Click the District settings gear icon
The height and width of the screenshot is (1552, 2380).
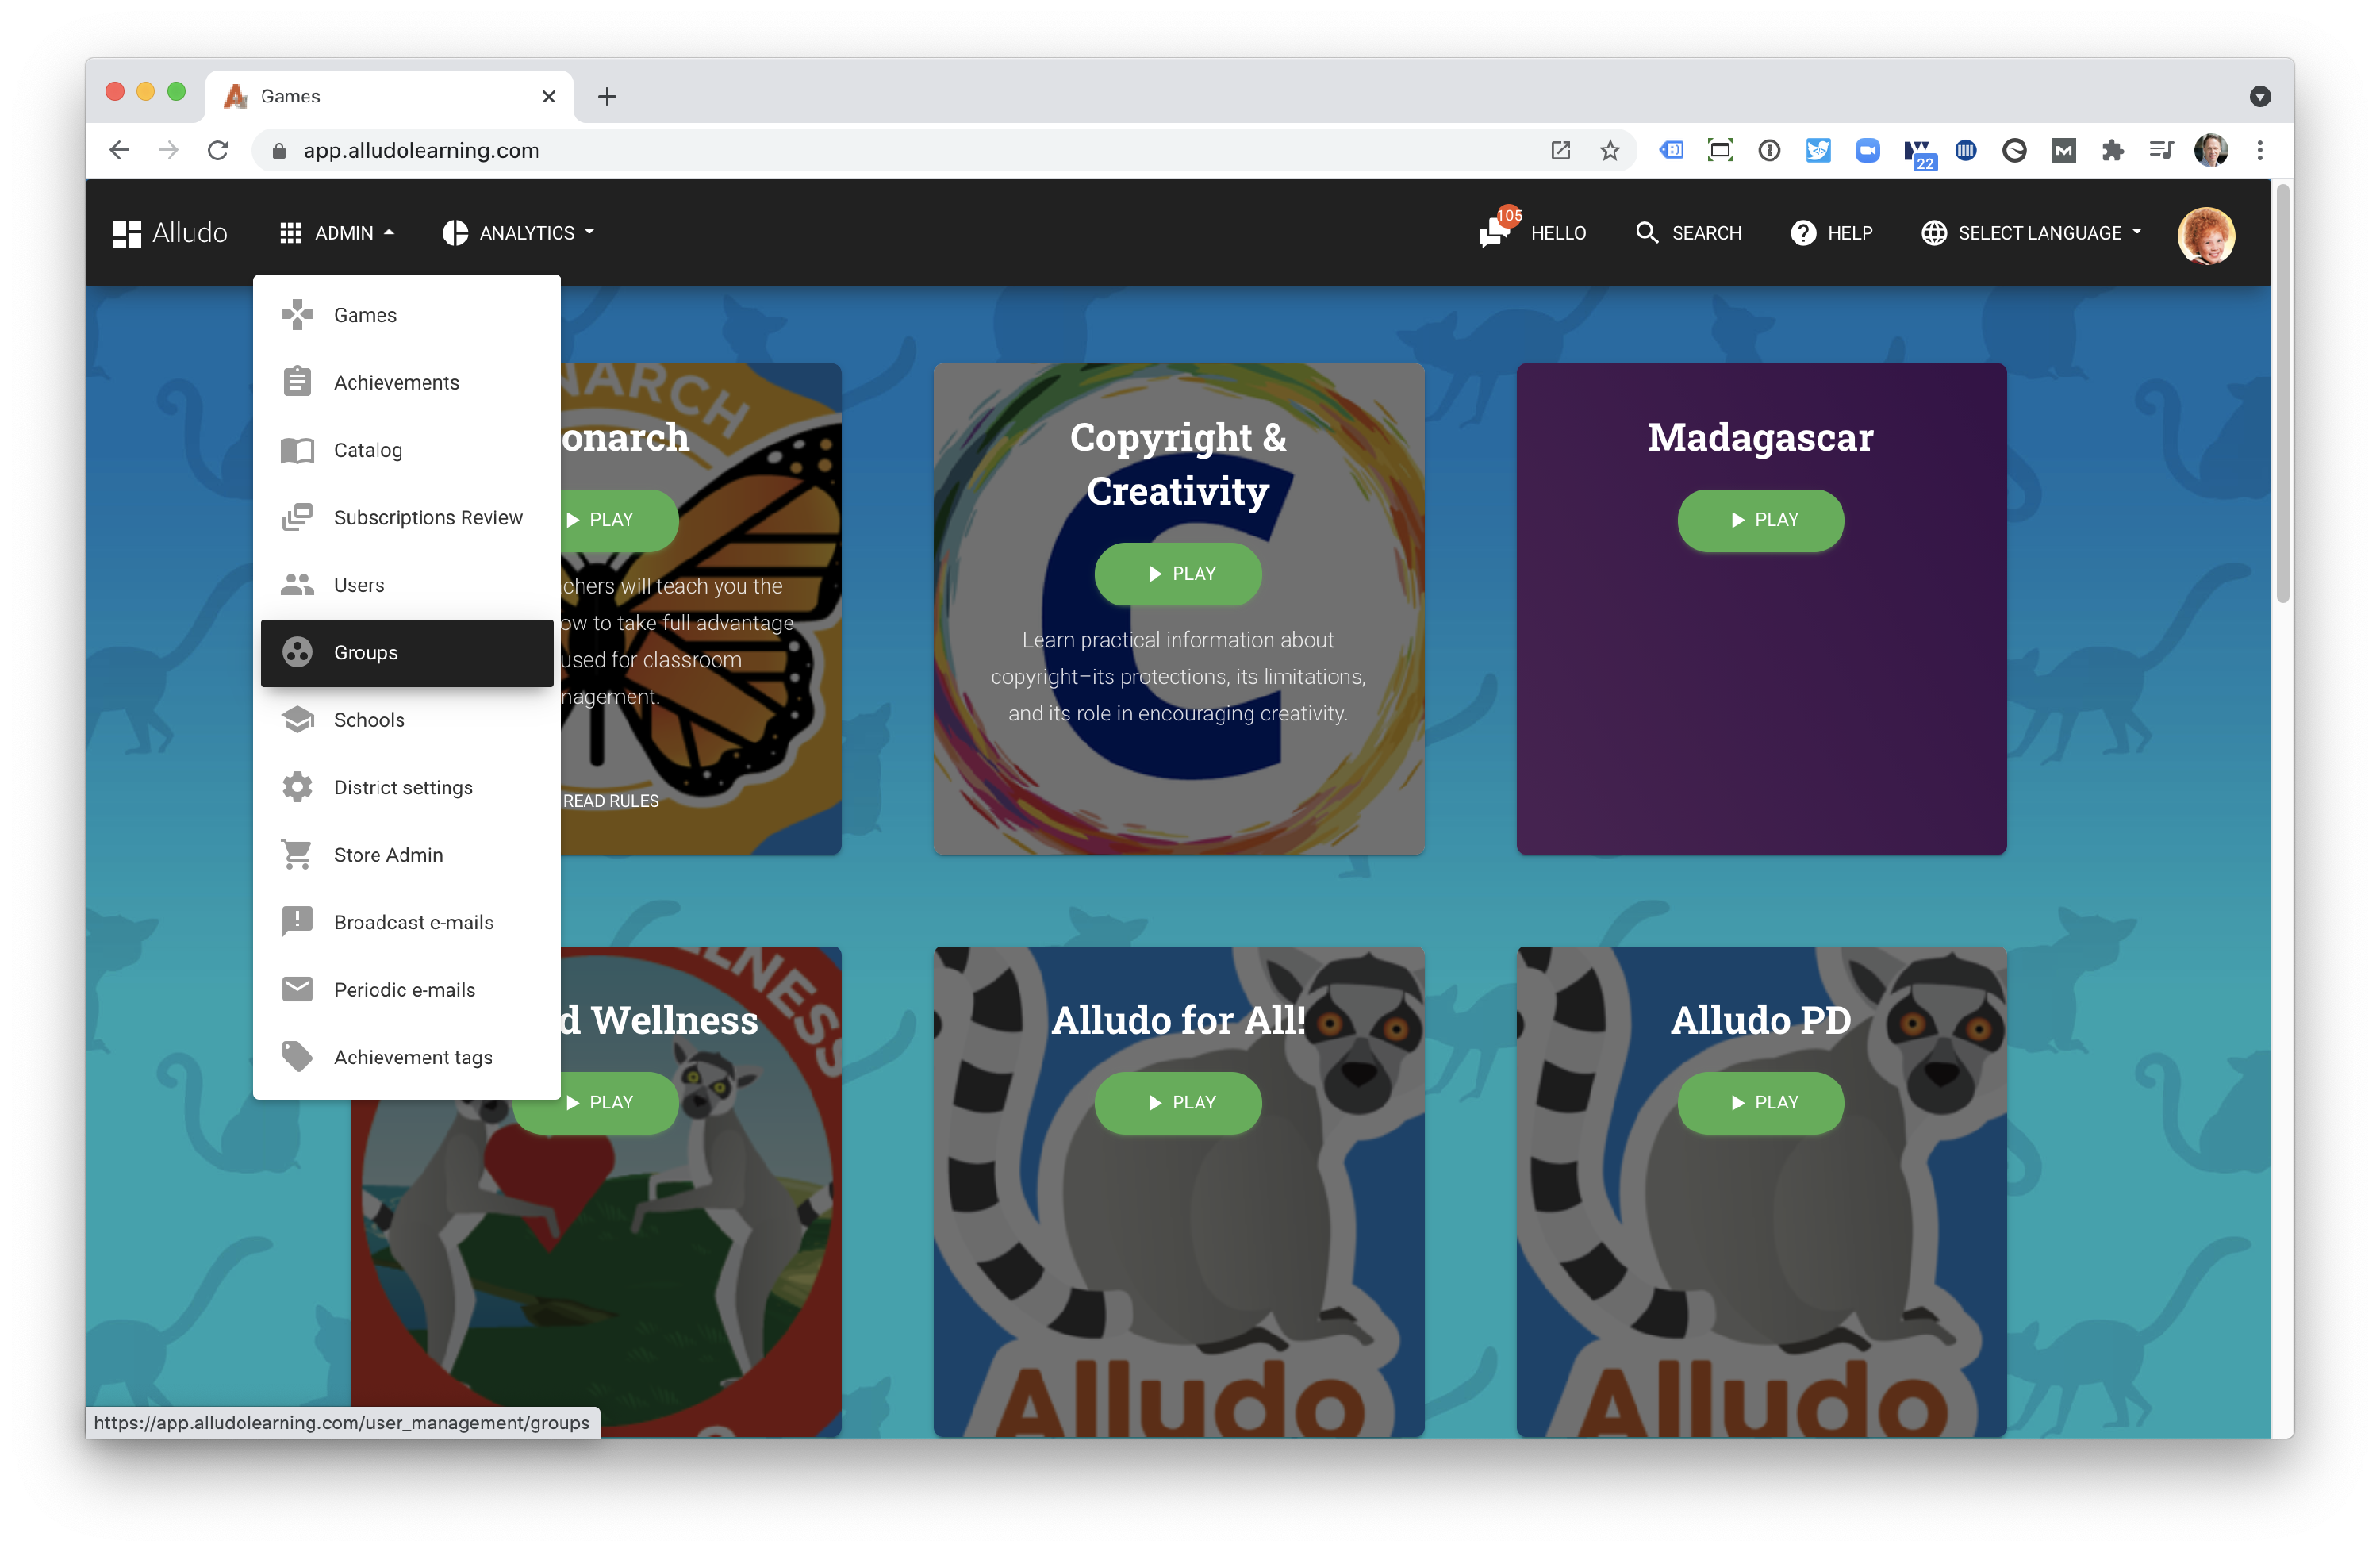tap(297, 787)
